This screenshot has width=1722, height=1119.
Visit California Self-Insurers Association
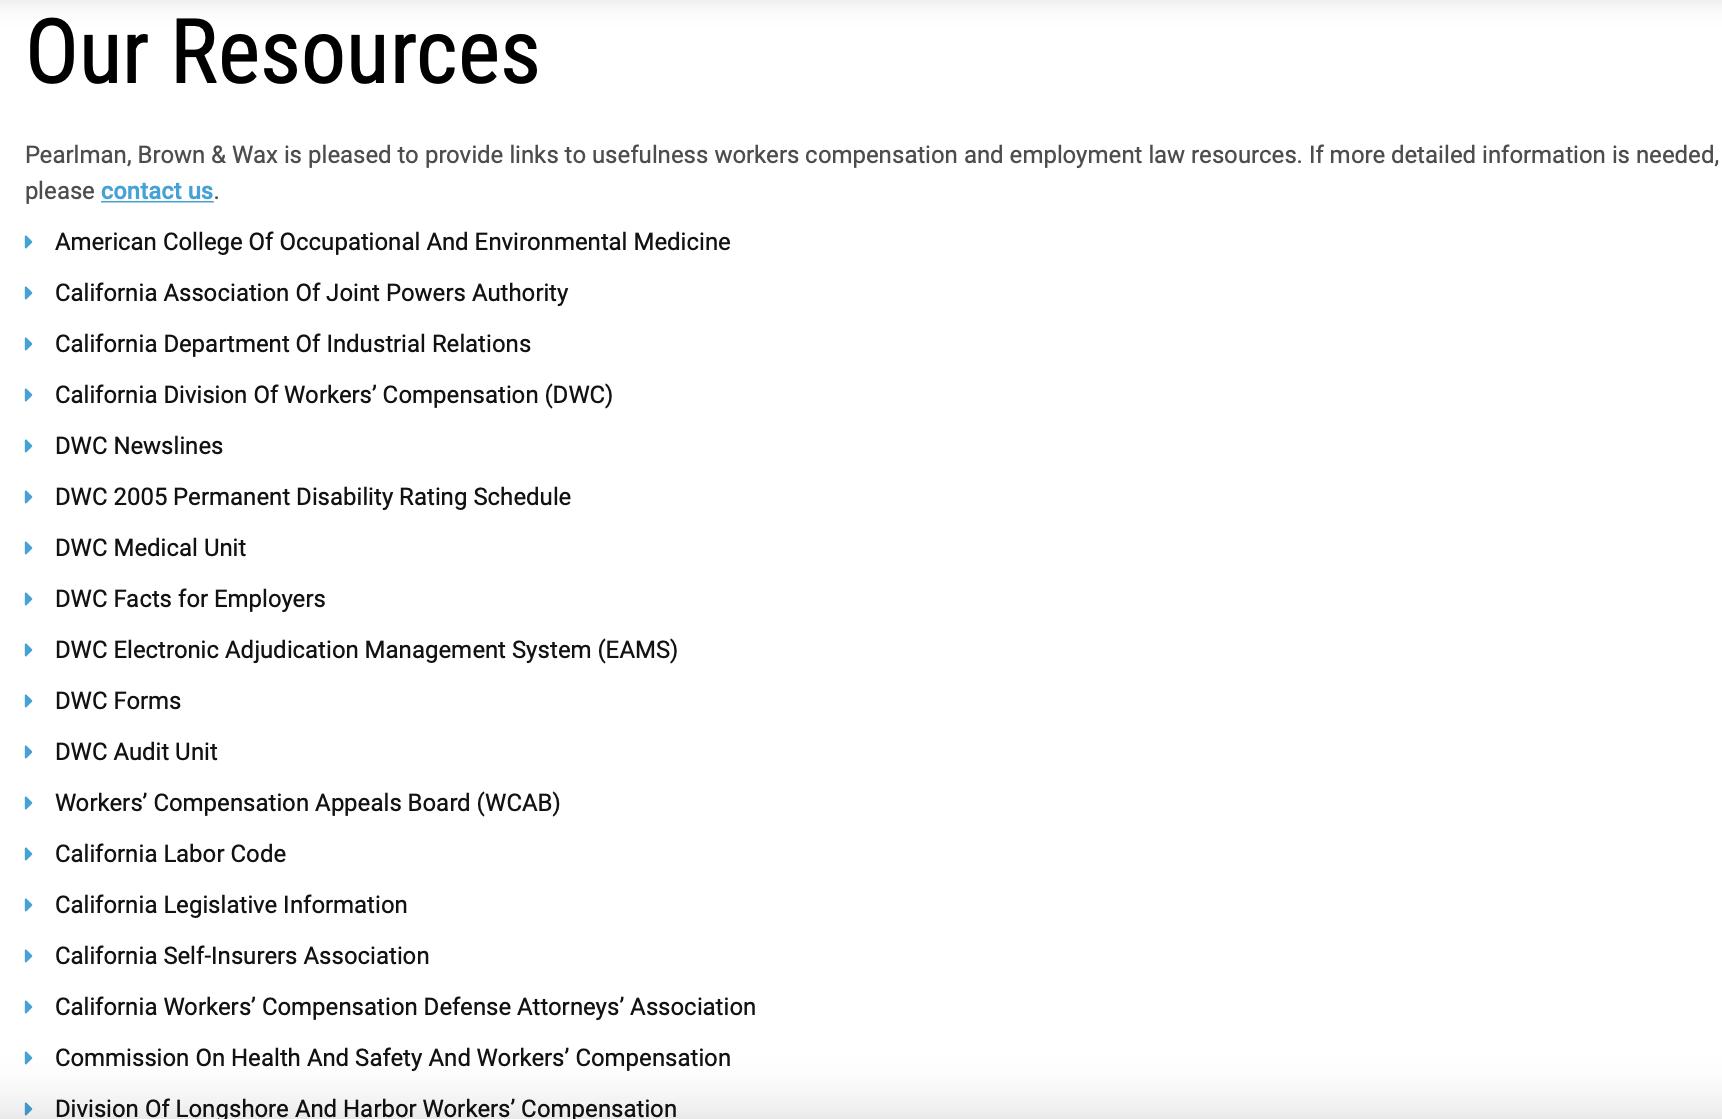click(242, 956)
